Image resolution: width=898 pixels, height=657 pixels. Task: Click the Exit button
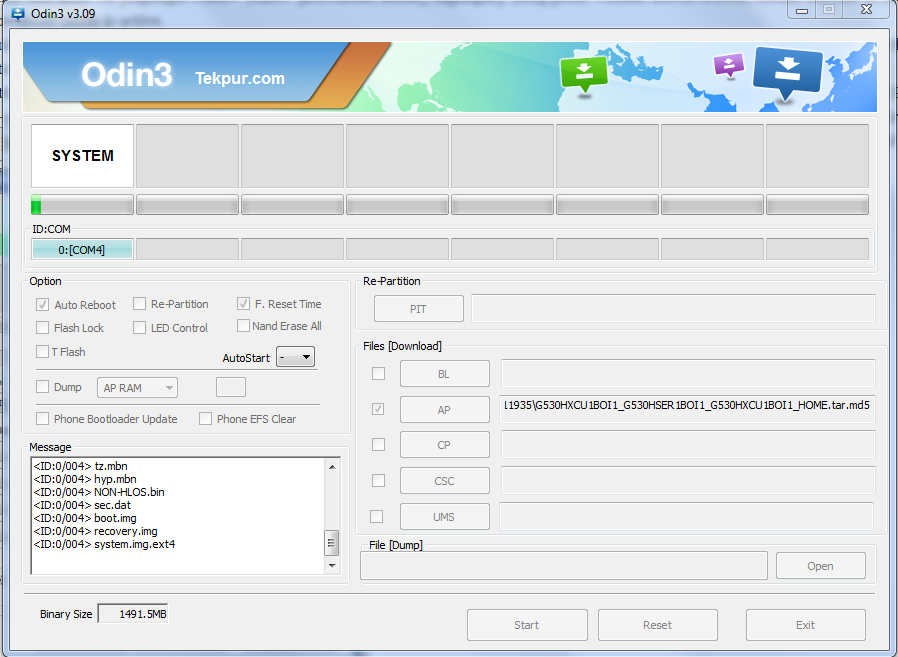pyautogui.click(x=805, y=625)
